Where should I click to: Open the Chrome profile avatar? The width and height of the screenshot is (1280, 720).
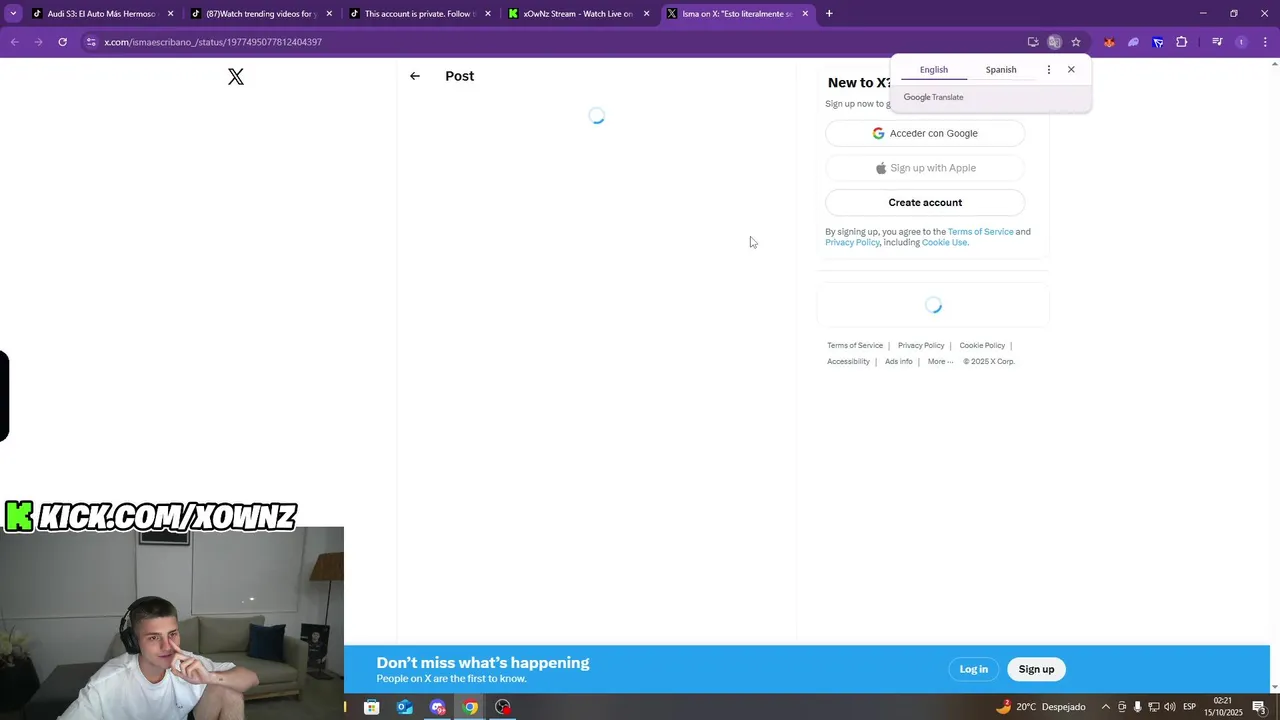tap(1241, 42)
